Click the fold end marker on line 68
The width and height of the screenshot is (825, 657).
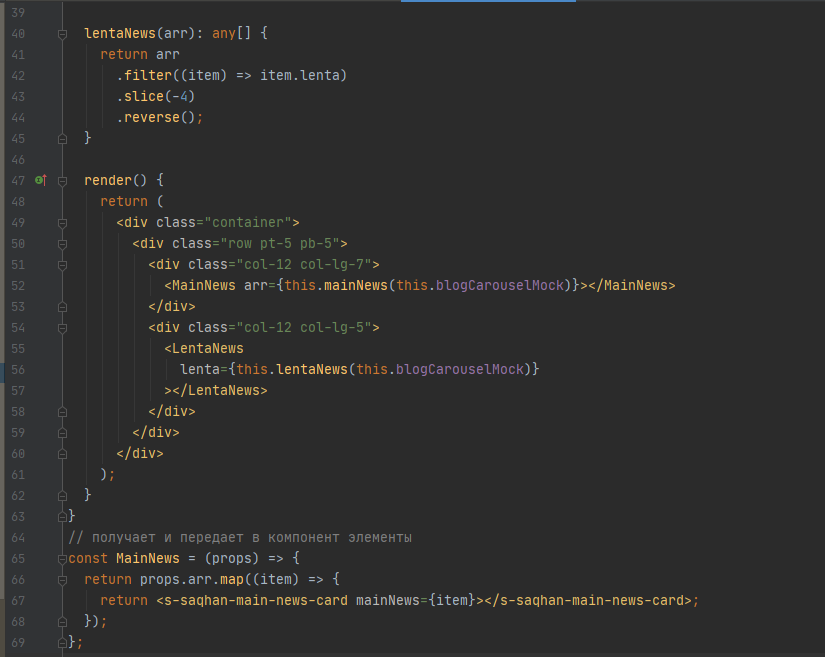tap(62, 622)
